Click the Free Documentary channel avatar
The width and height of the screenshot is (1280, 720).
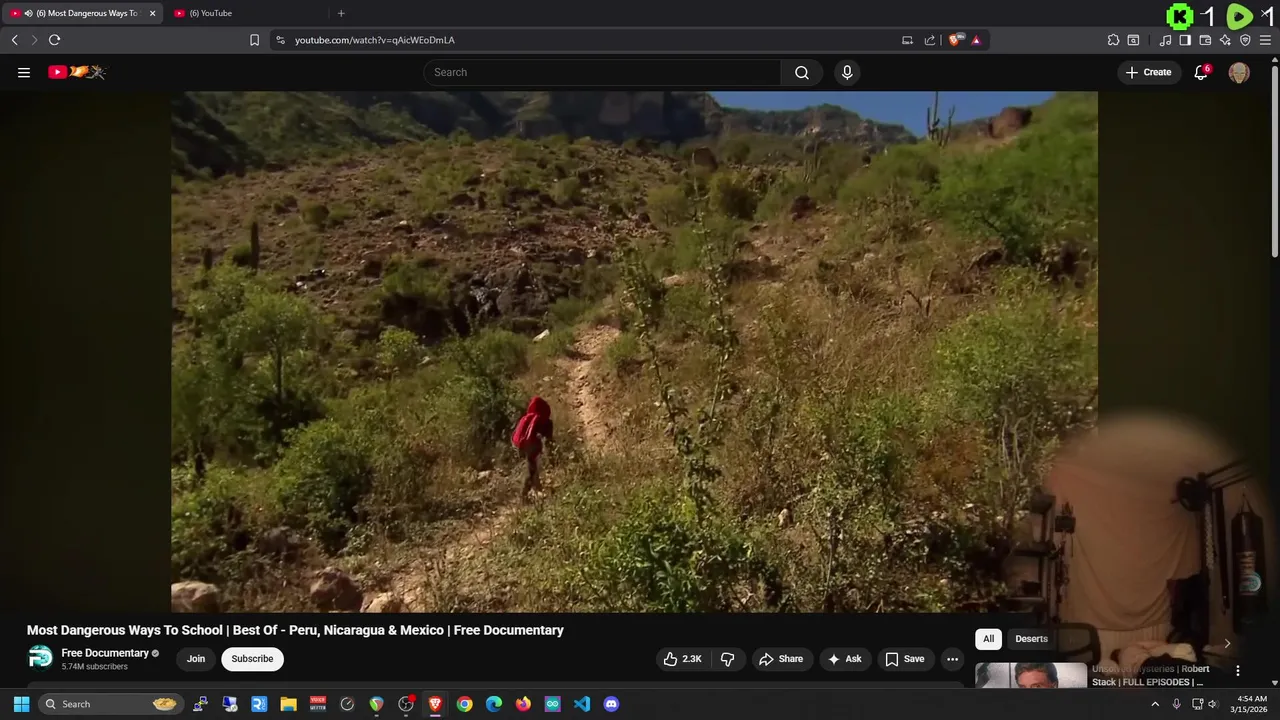click(x=40, y=658)
